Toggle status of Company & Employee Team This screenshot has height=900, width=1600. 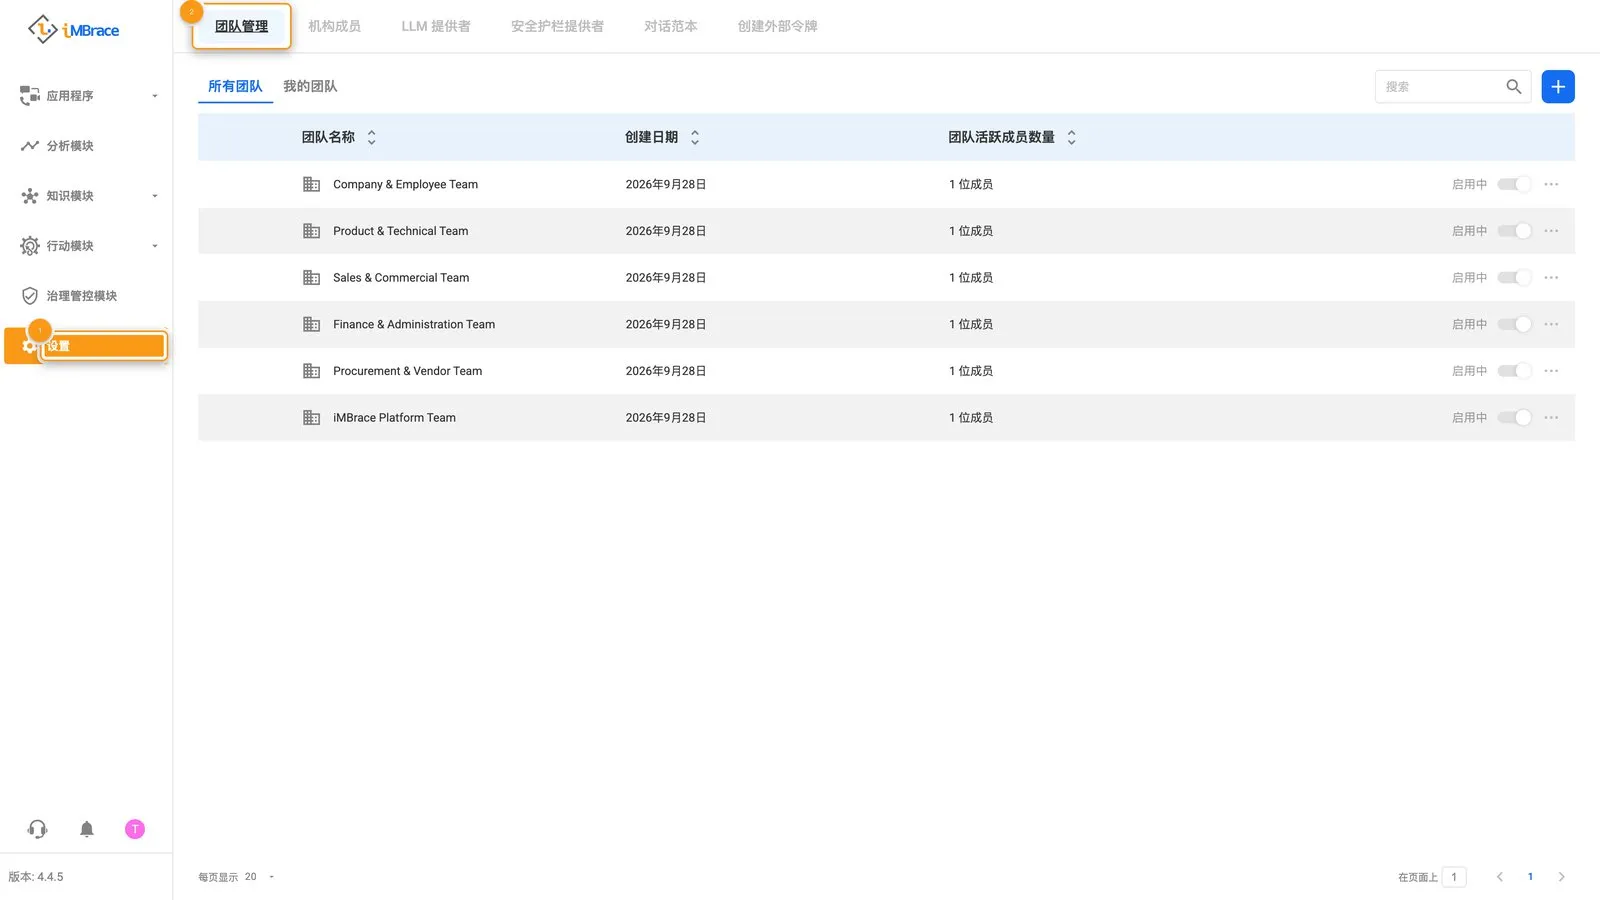(1514, 184)
